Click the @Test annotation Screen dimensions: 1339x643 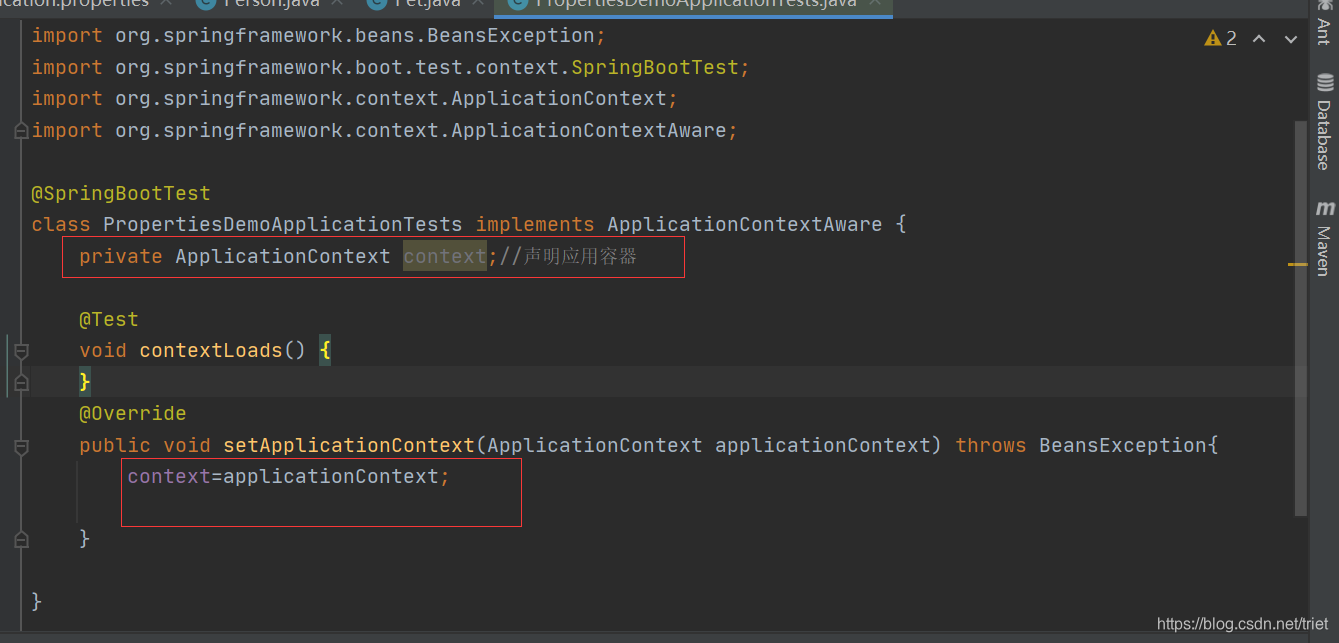[x=109, y=320]
